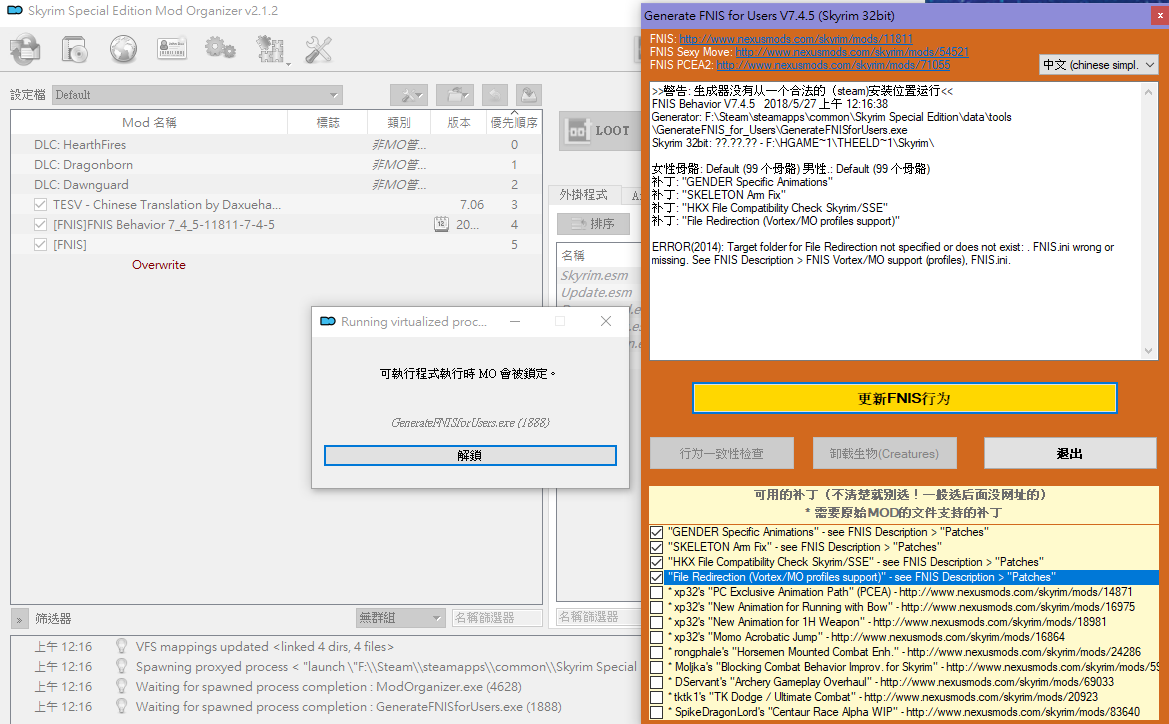The height and width of the screenshot is (724, 1169).
Task: Click the disc instance manager icon
Action: tap(75, 49)
